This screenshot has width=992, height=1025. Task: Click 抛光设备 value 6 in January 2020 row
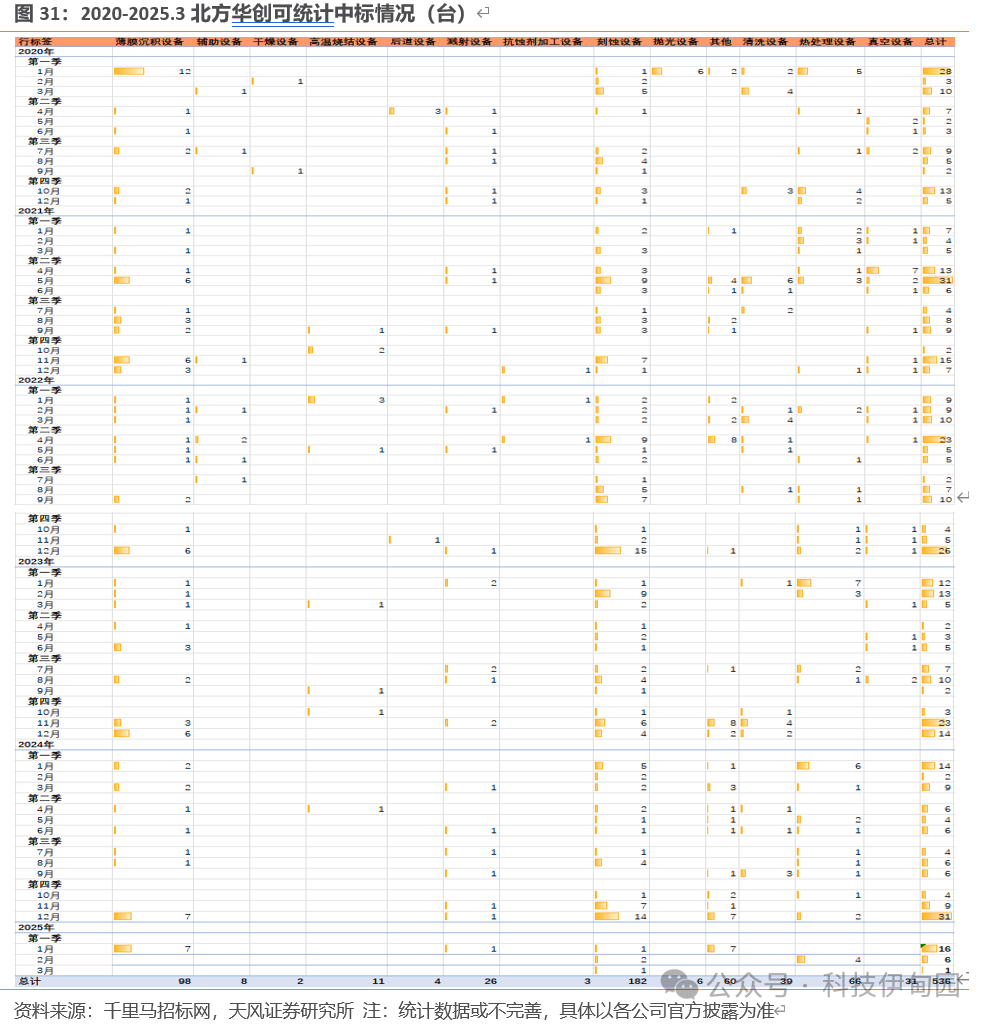pos(701,71)
